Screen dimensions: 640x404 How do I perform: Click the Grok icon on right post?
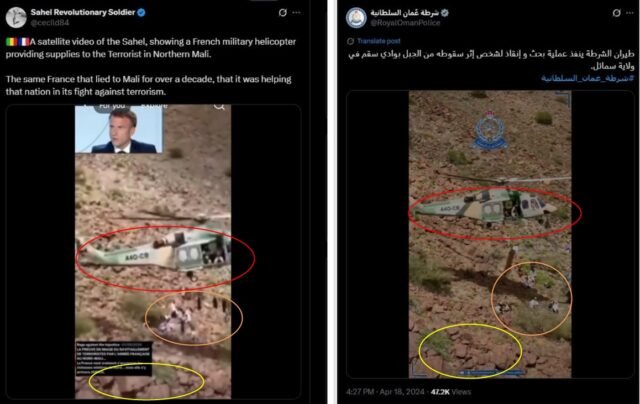[x=617, y=13]
